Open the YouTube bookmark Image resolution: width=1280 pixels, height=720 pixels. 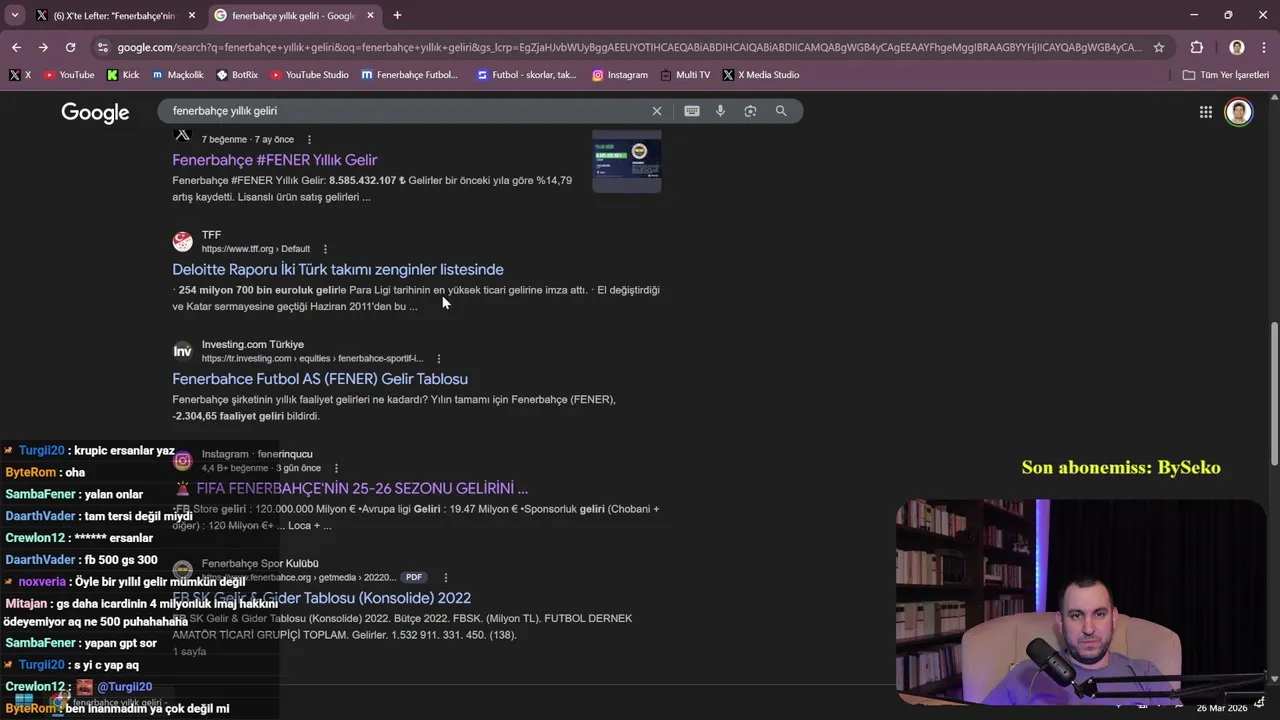click(x=69, y=75)
